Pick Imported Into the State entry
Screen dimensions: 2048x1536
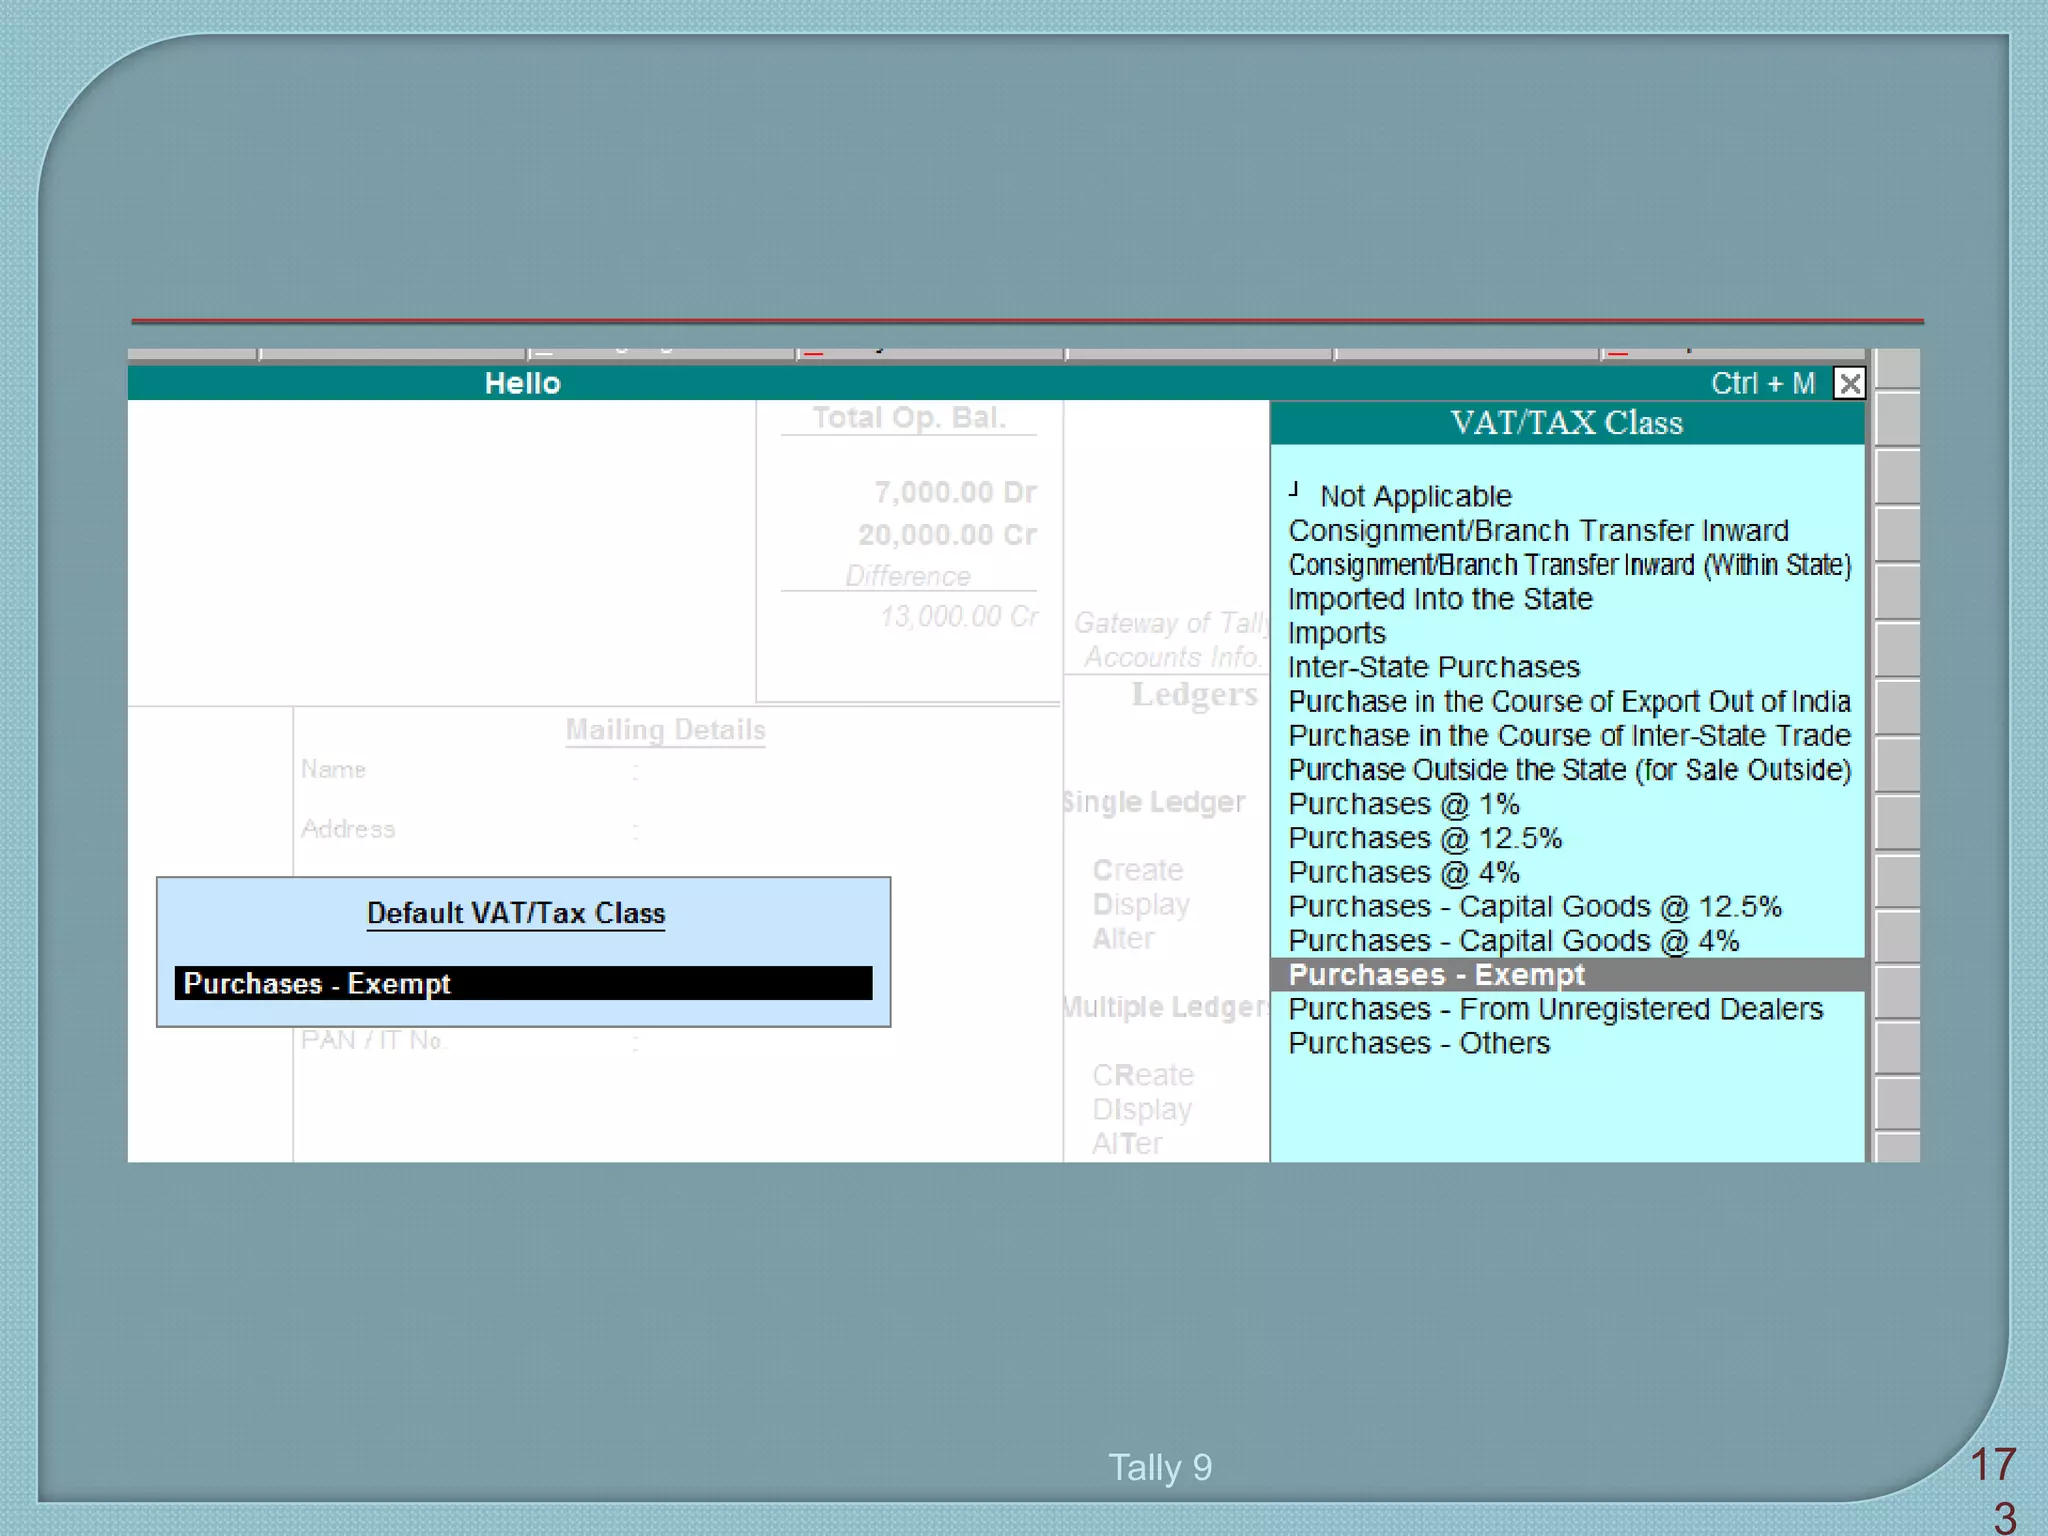click(1440, 599)
